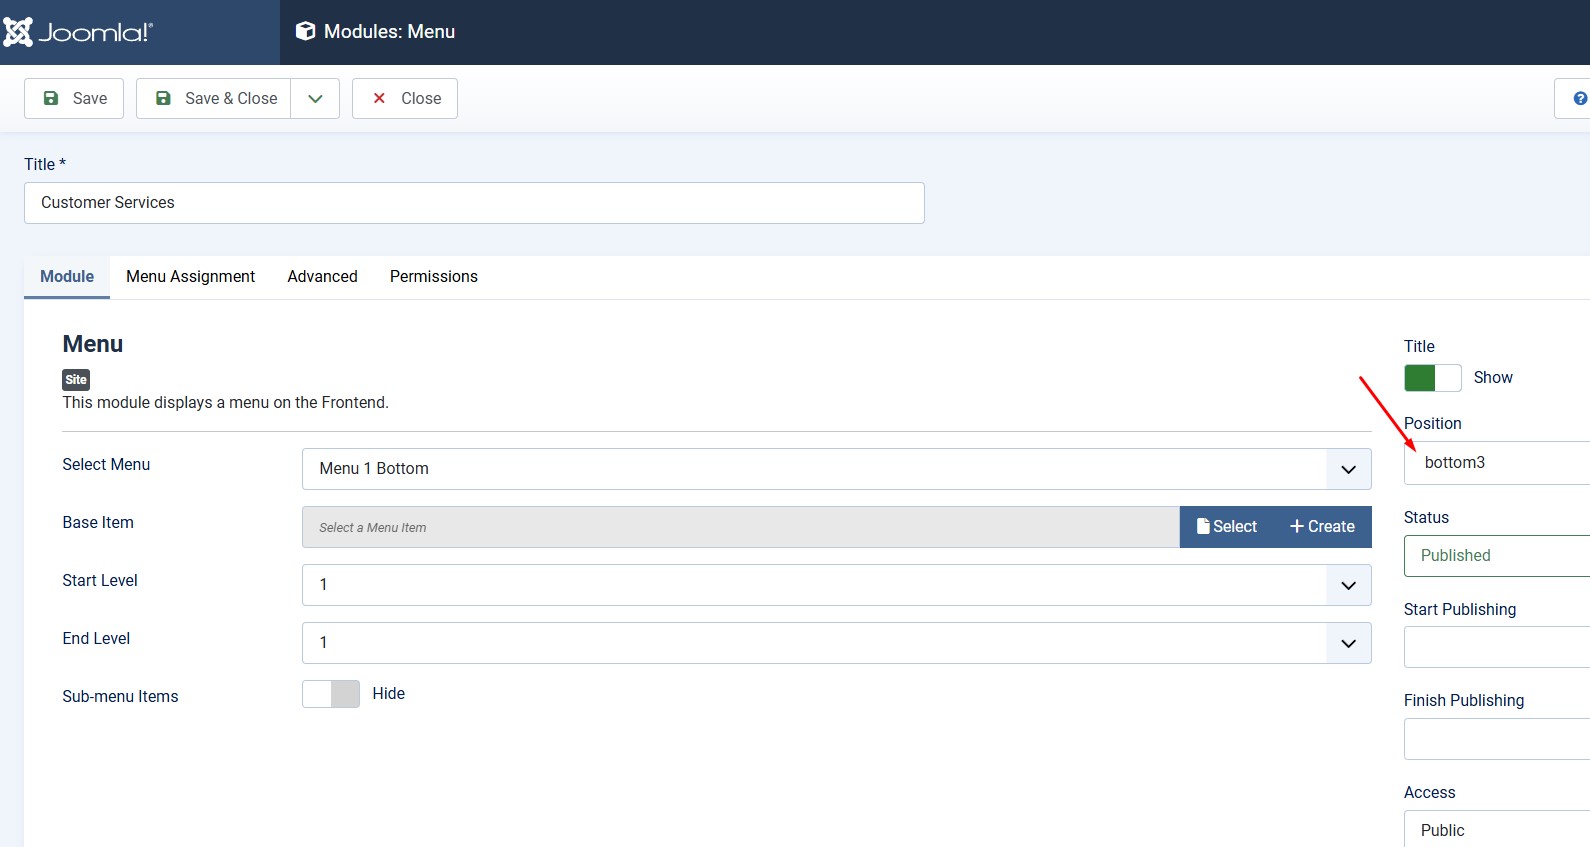Toggle the Title Show switch
Image resolution: width=1590 pixels, height=847 pixels.
(1432, 378)
